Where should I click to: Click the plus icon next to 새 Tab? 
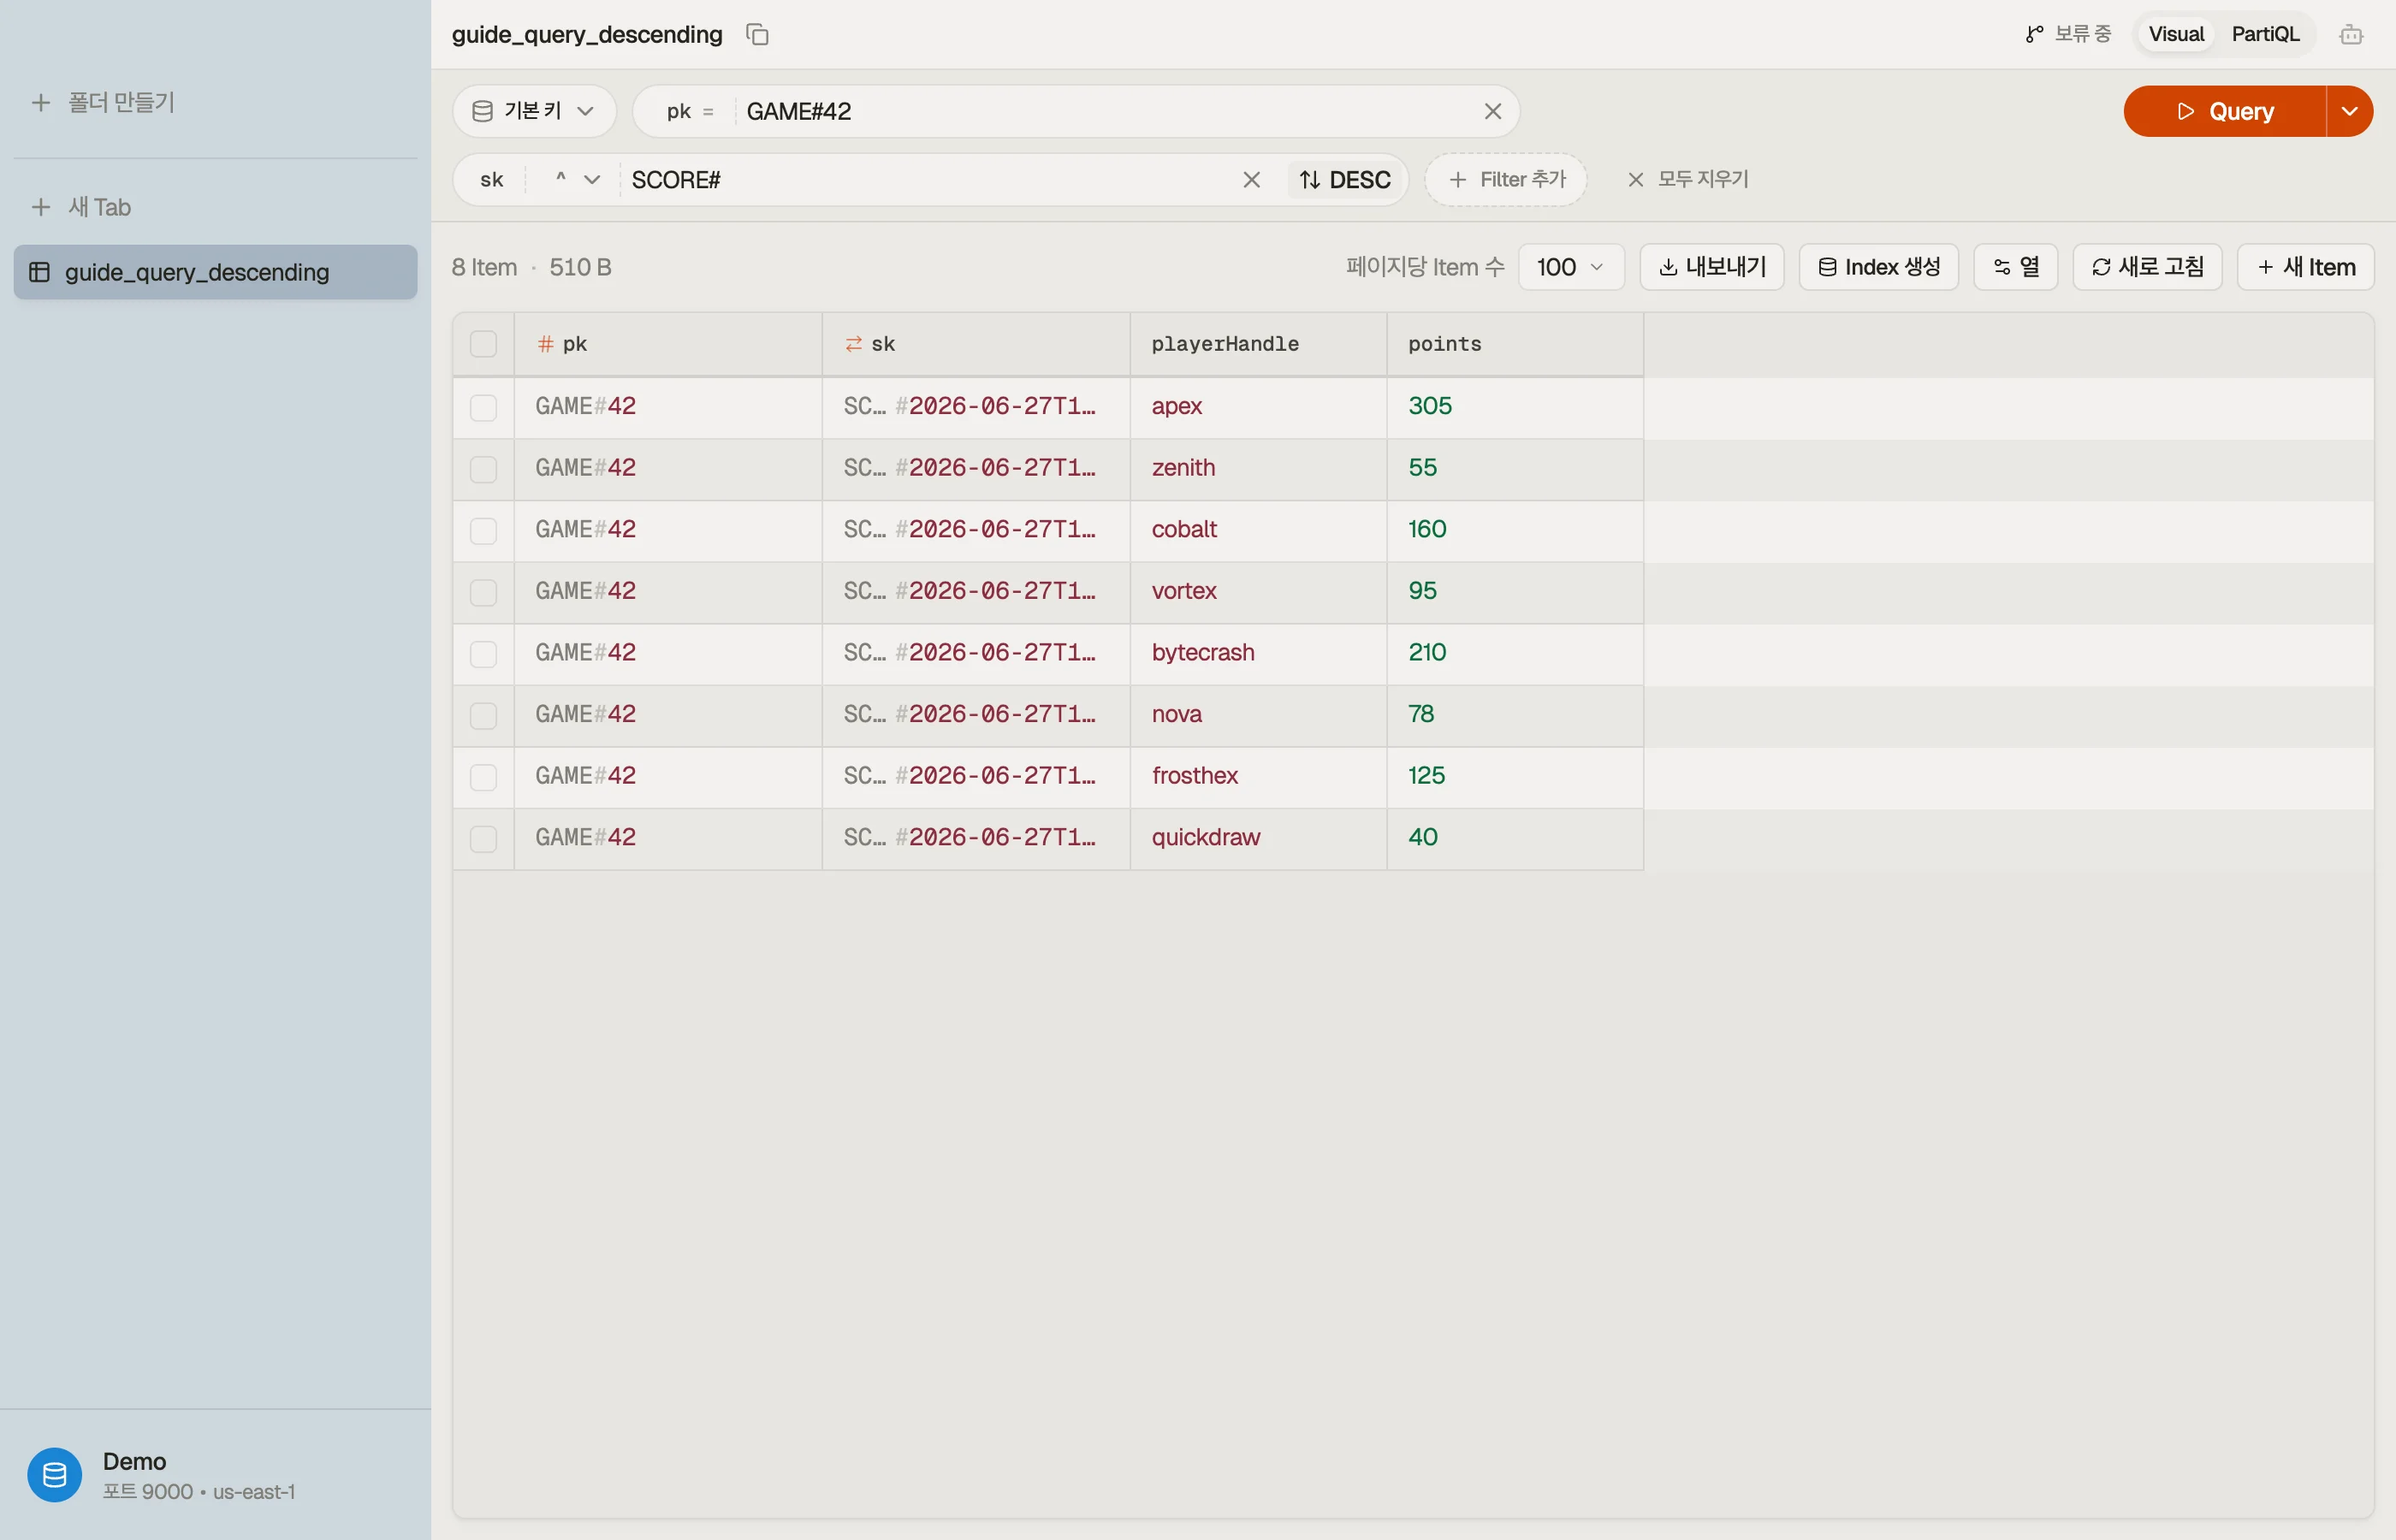pyautogui.click(x=41, y=207)
